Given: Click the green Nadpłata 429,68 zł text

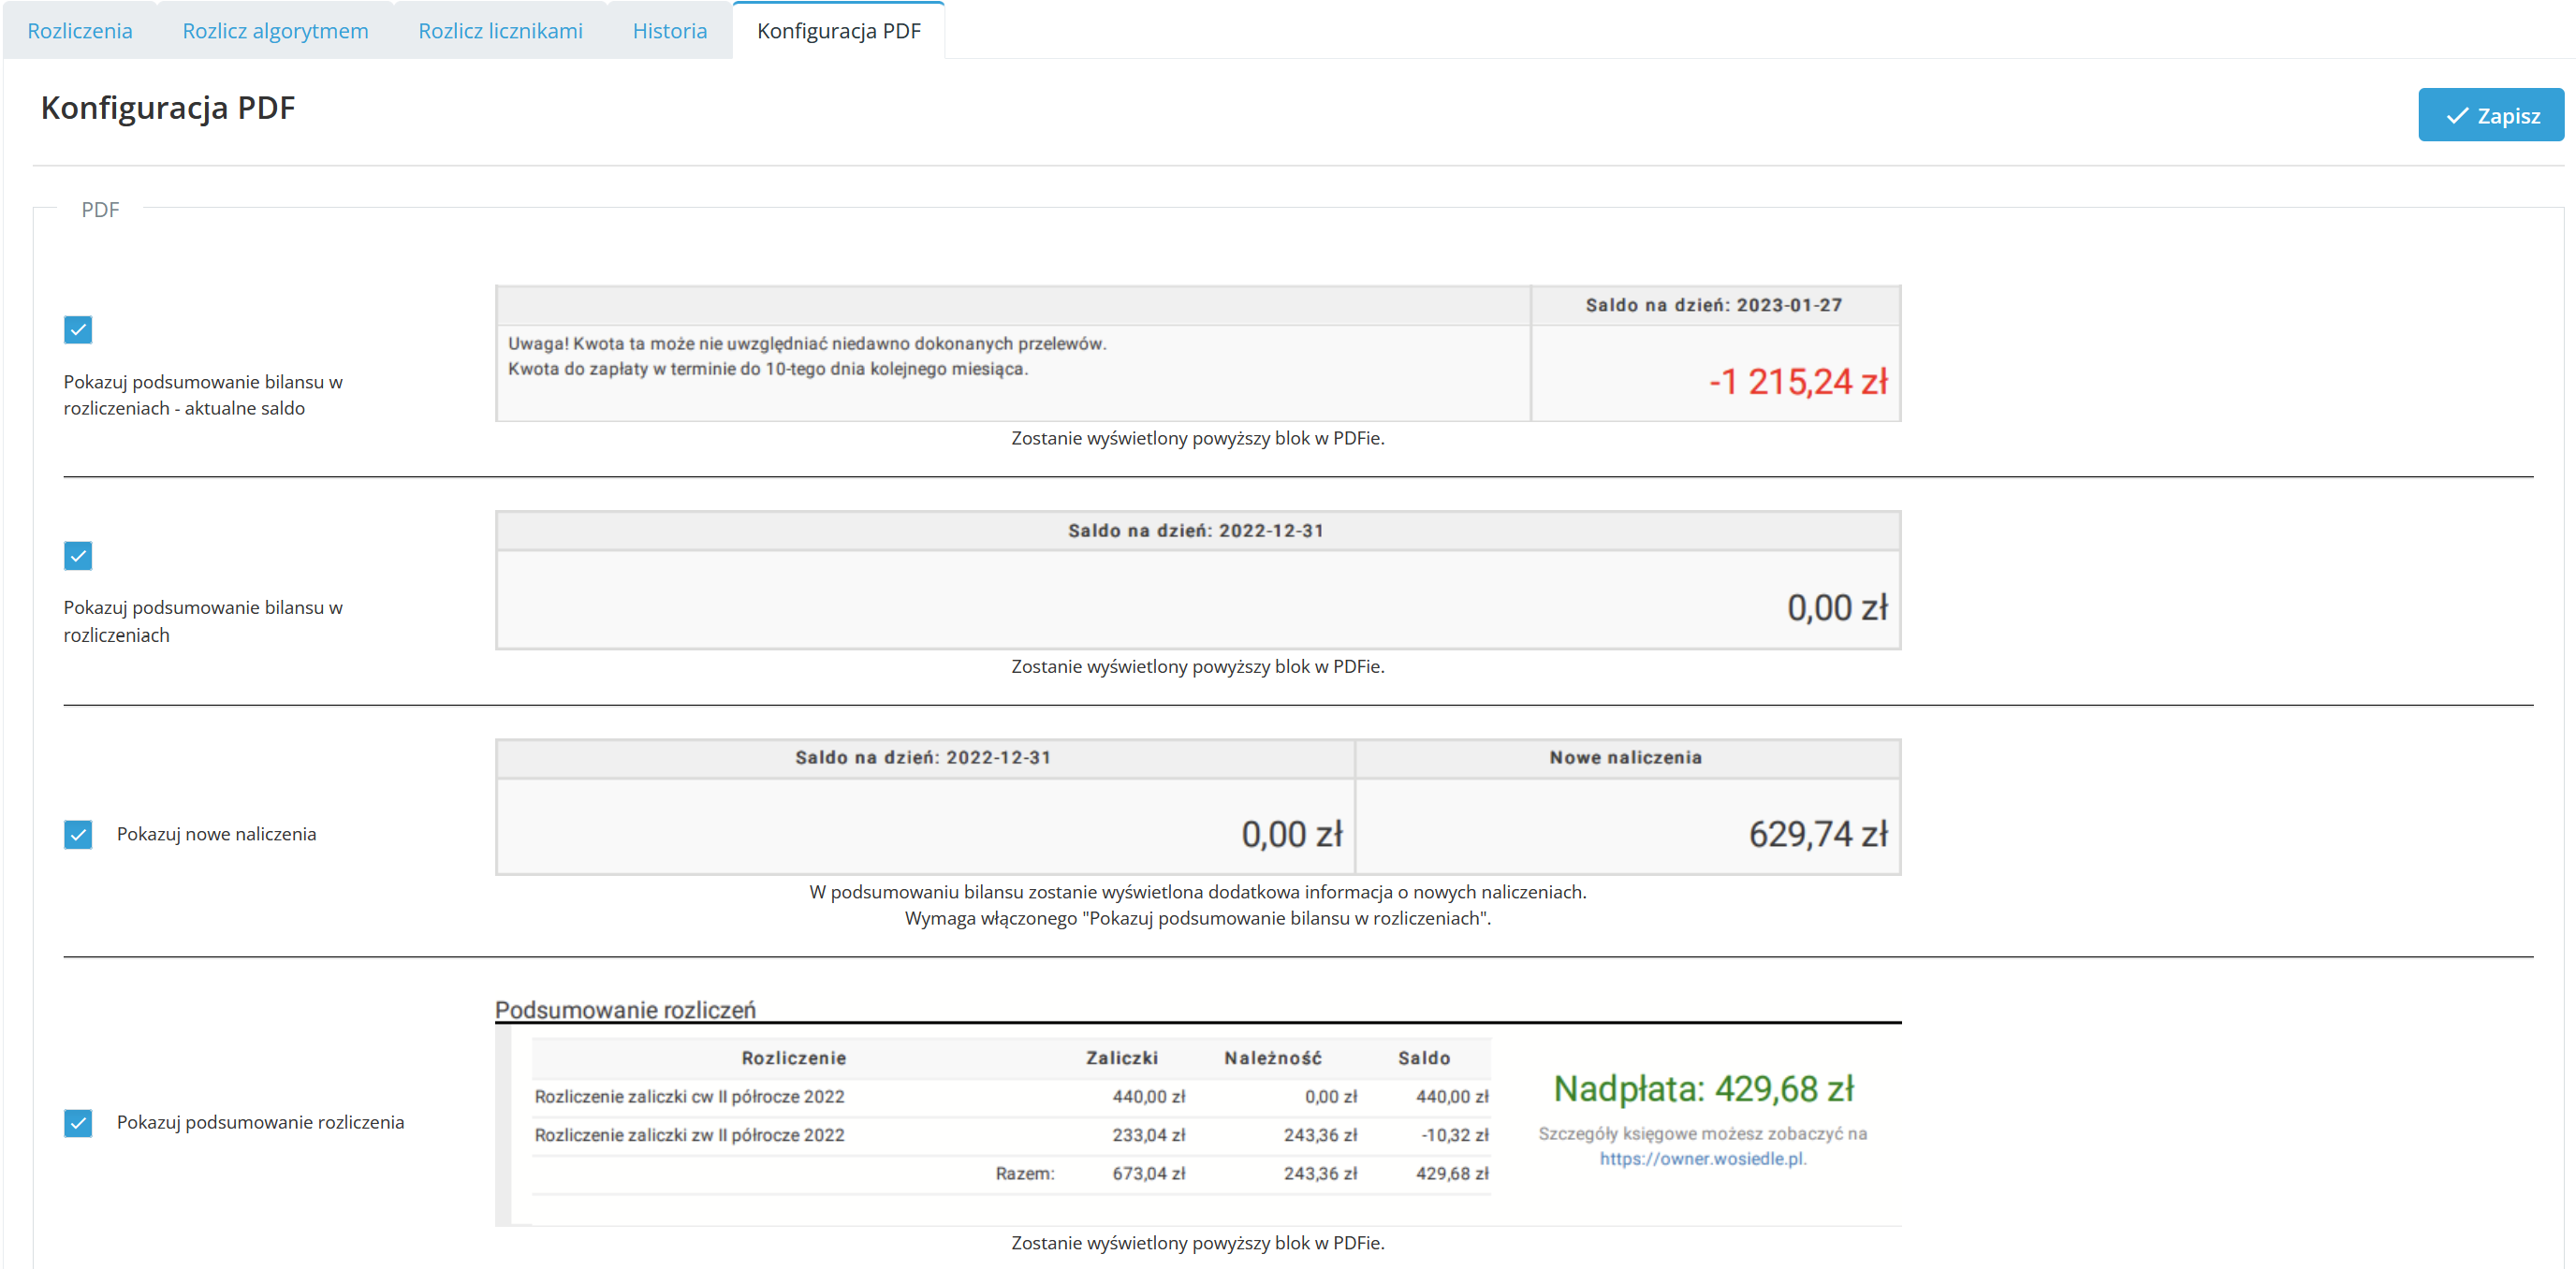Looking at the screenshot, I should tap(1703, 1088).
